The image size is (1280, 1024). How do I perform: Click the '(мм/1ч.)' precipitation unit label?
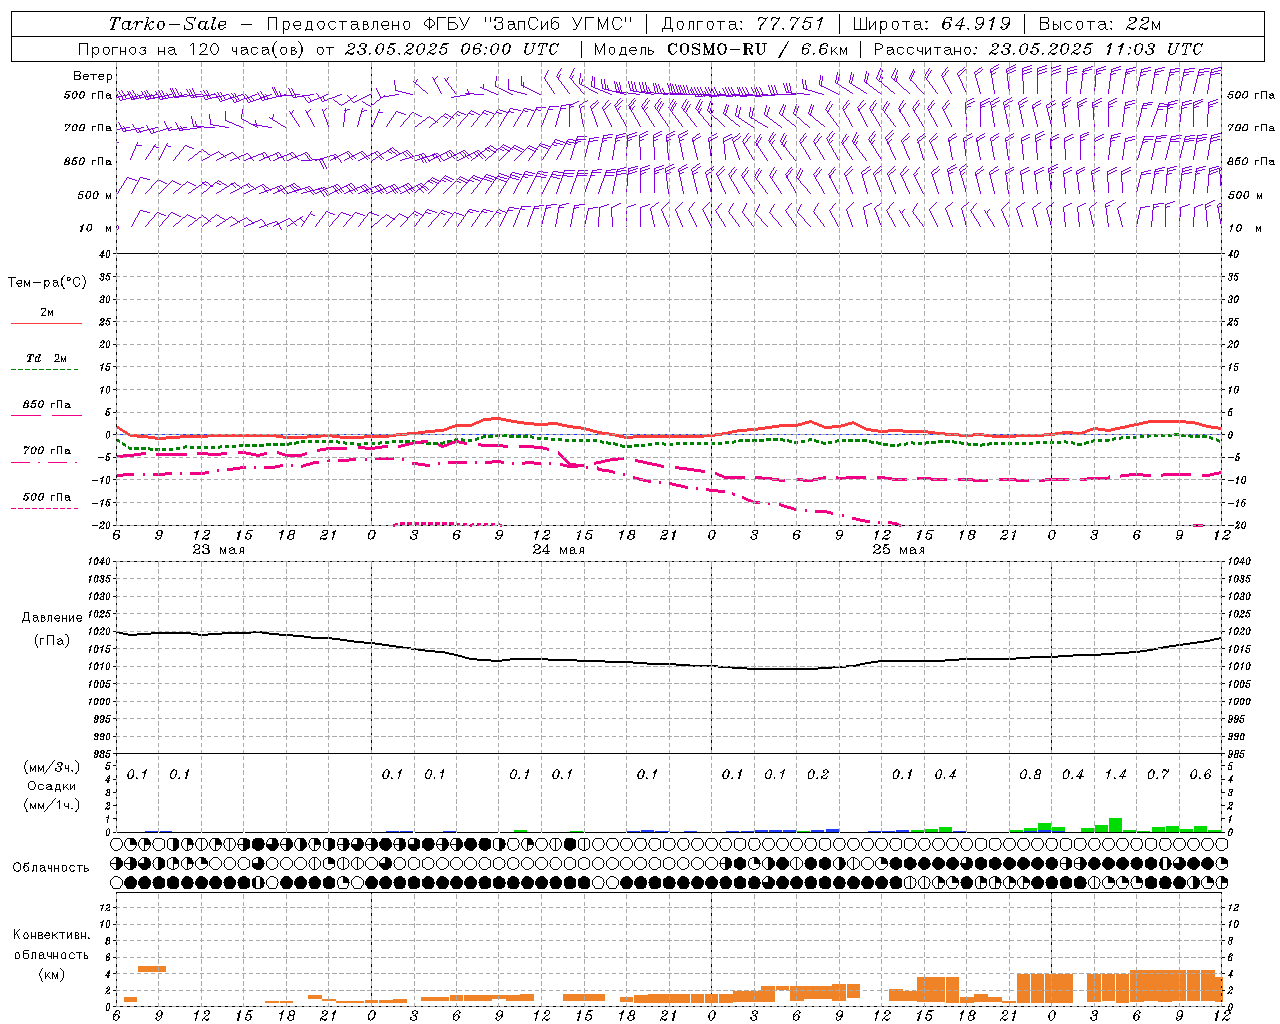[x=52, y=805]
